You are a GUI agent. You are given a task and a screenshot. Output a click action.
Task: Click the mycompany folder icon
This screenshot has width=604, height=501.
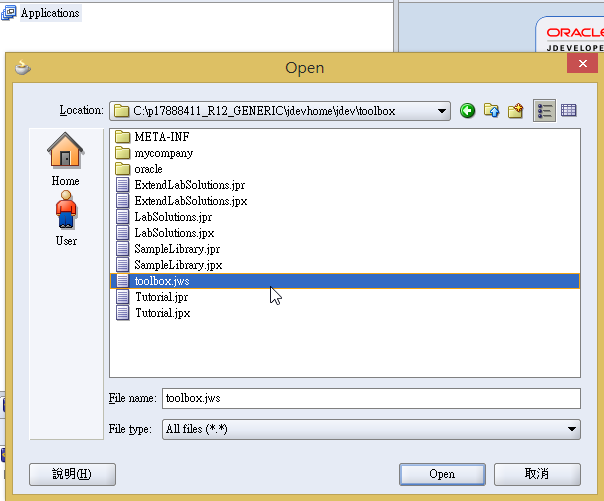tap(122, 152)
